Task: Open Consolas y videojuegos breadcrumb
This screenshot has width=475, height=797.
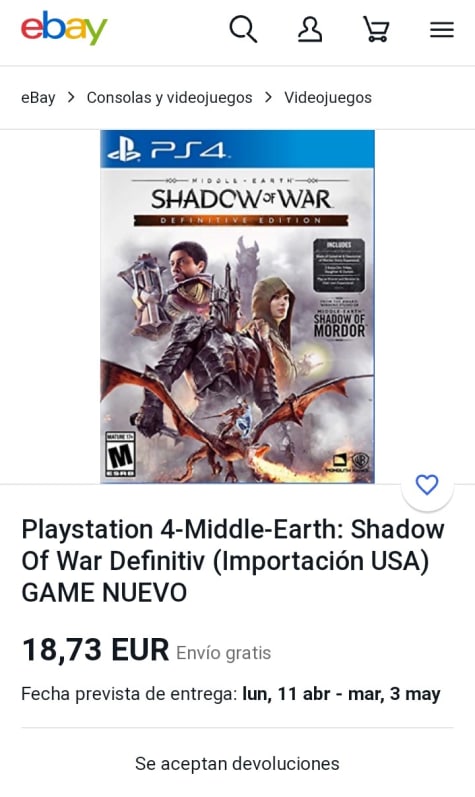Action: [x=169, y=98]
